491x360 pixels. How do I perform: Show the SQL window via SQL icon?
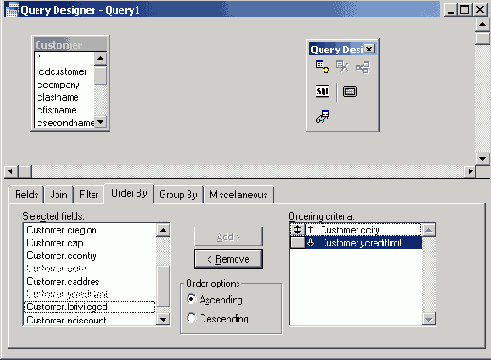point(322,91)
